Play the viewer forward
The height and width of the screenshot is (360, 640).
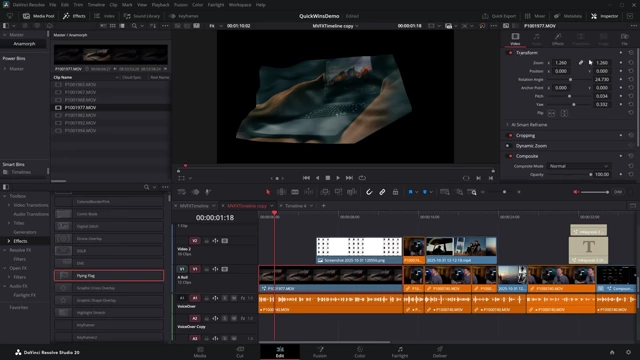[338, 178]
